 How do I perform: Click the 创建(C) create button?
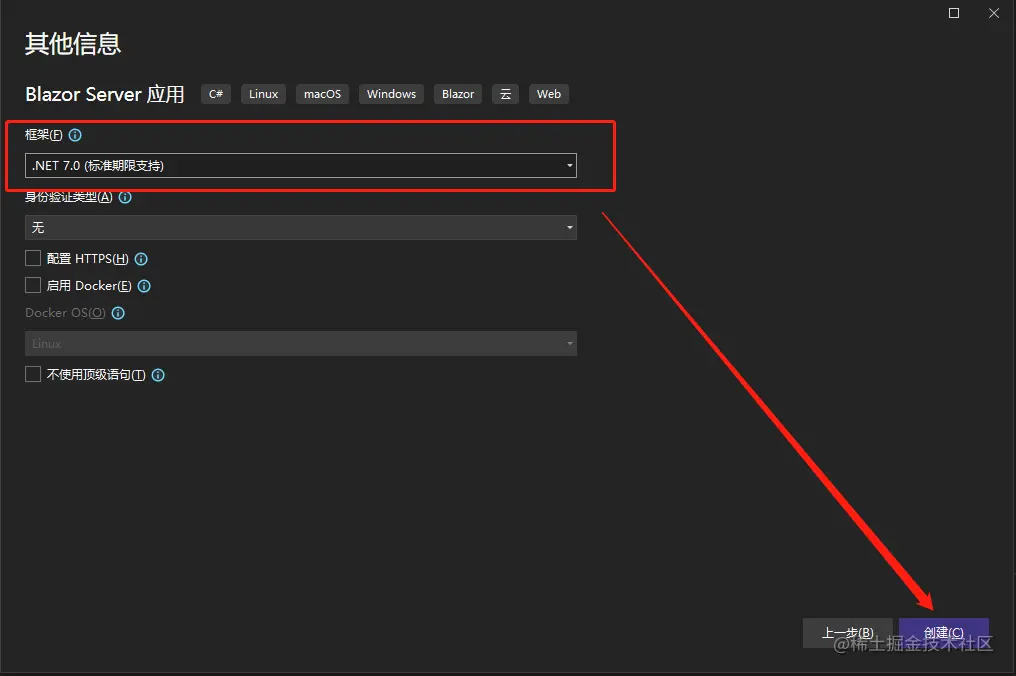tap(943, 633)
